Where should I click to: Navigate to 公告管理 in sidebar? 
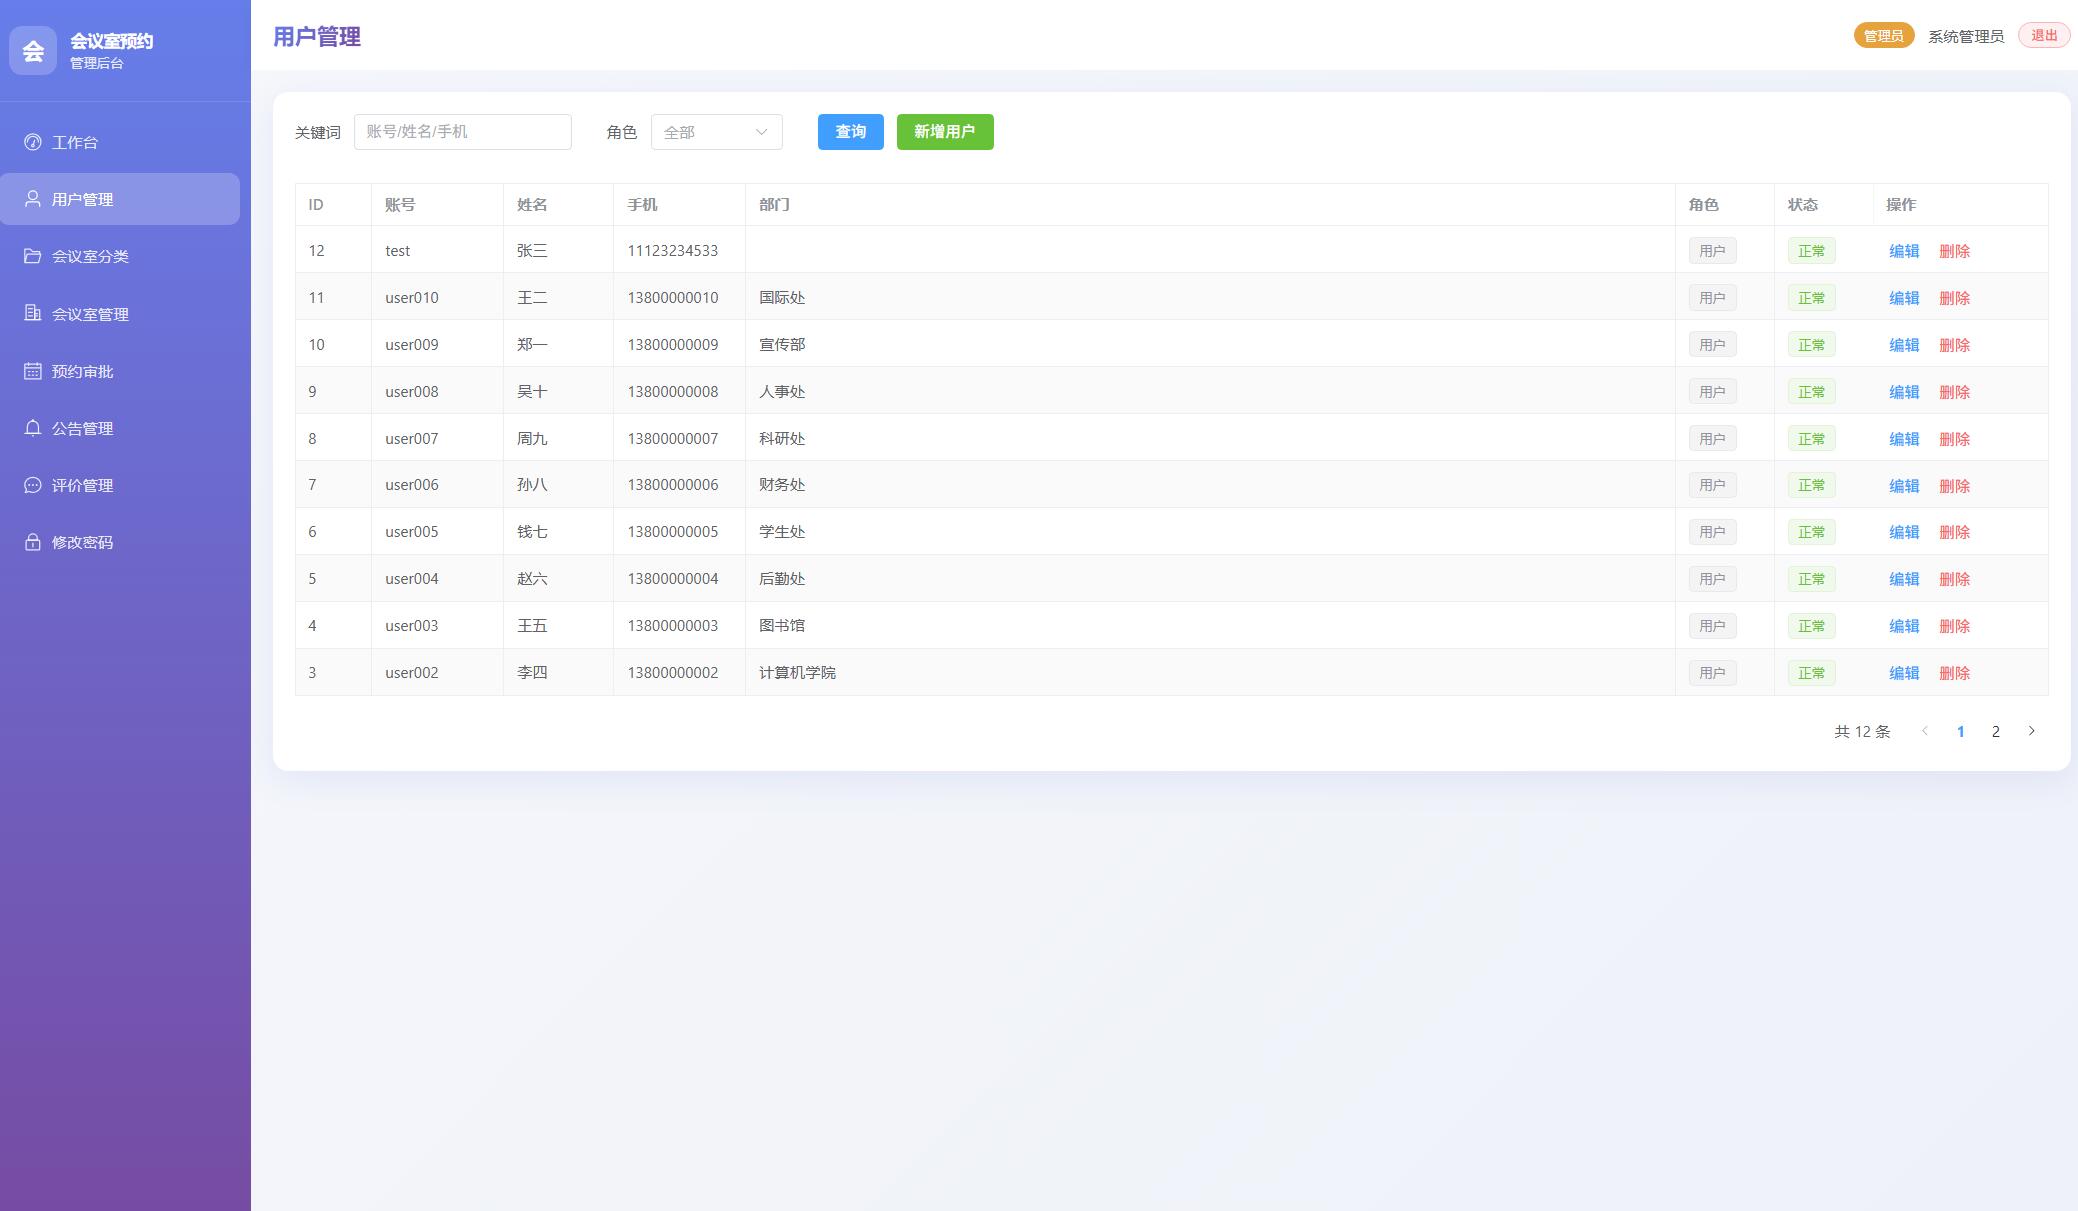(x=82, y=428)
